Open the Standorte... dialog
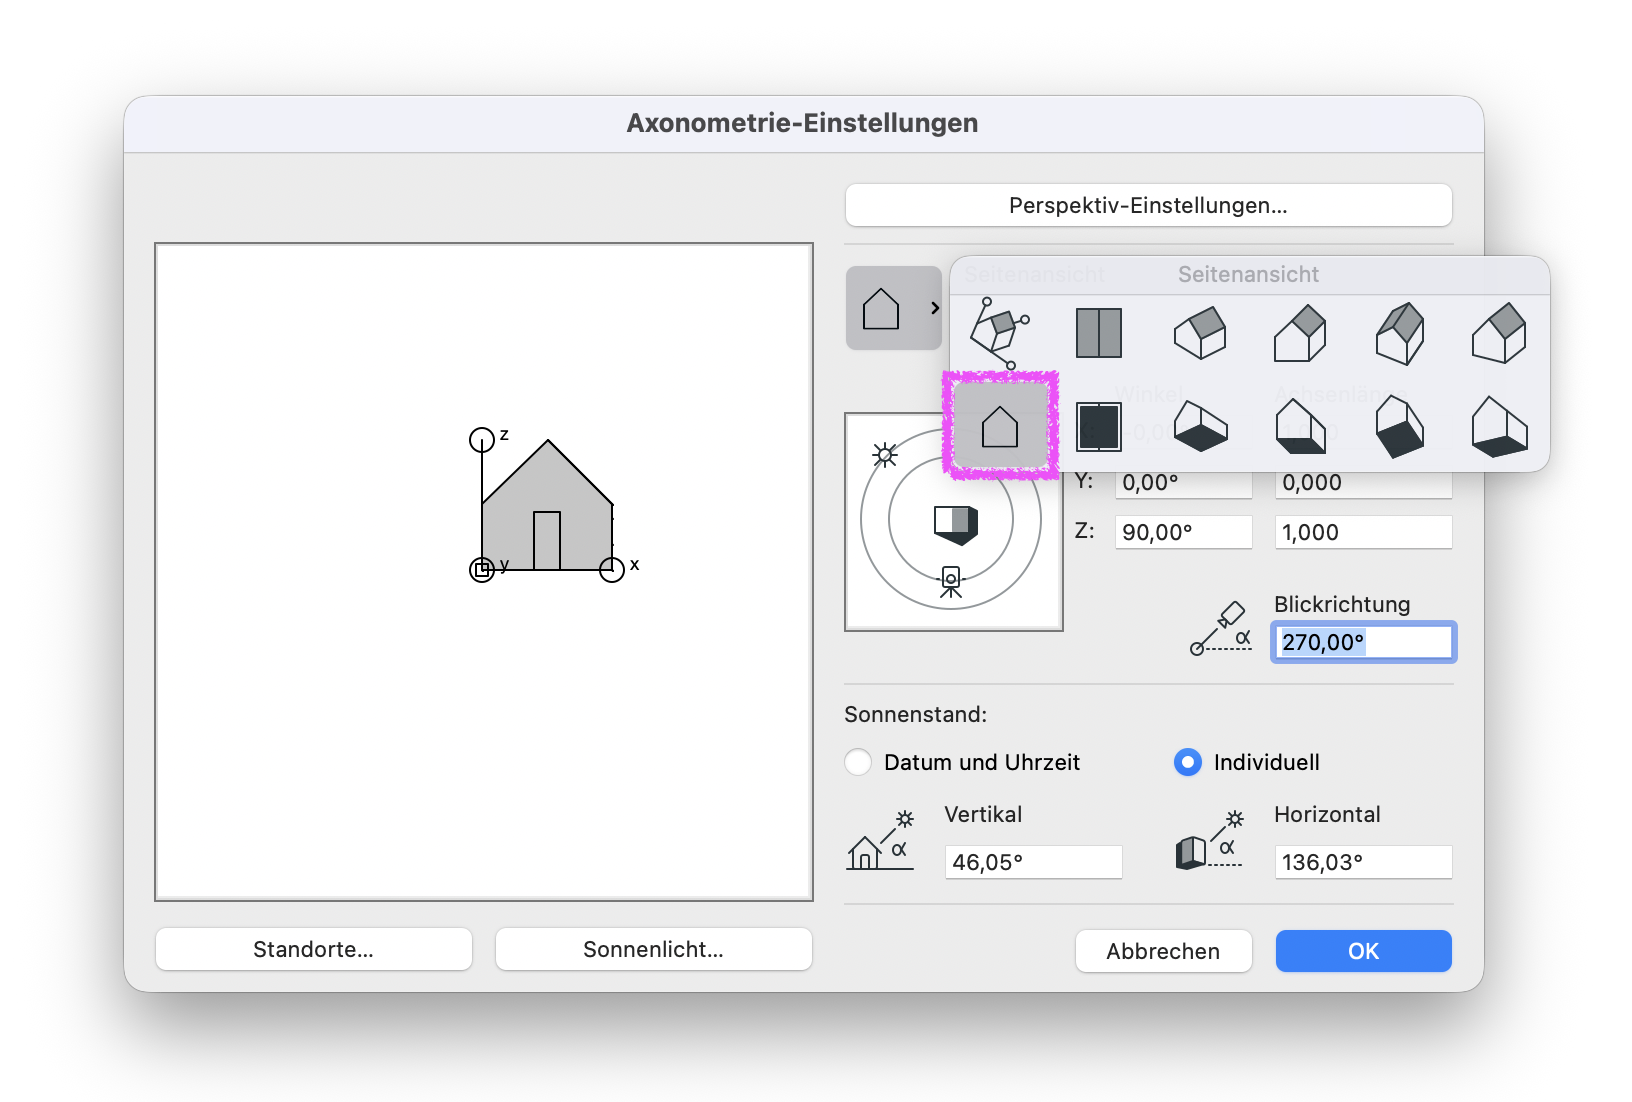 pyautogui.click(x=314, y=949)
